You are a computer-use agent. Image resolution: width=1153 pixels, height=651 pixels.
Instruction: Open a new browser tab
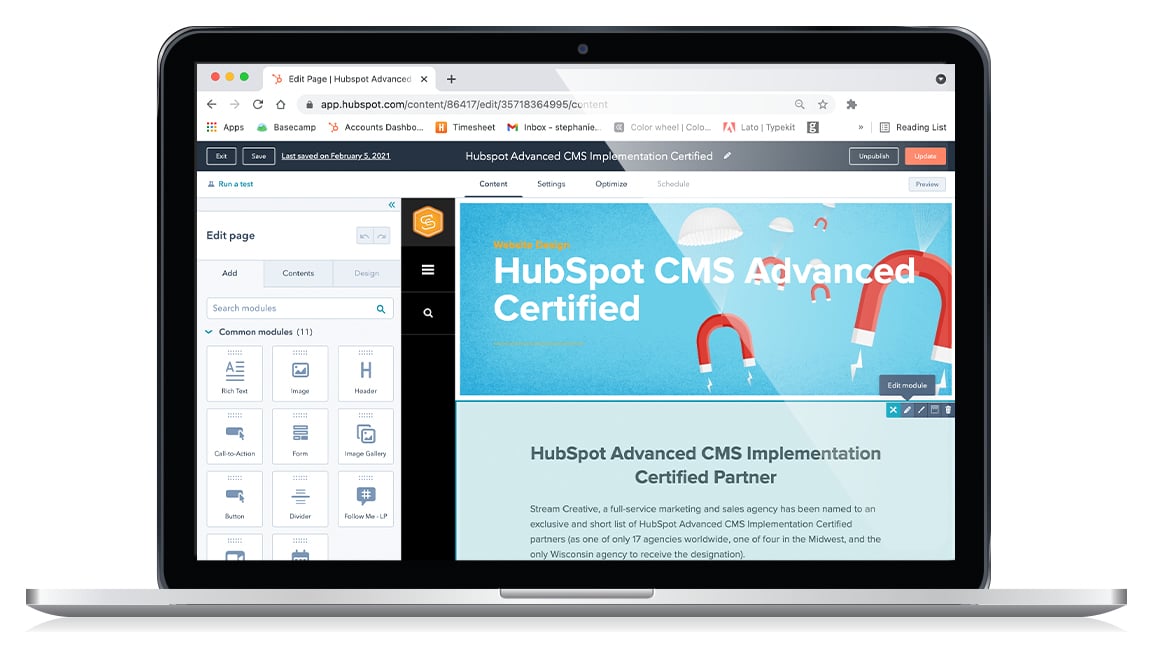[451, 79]
